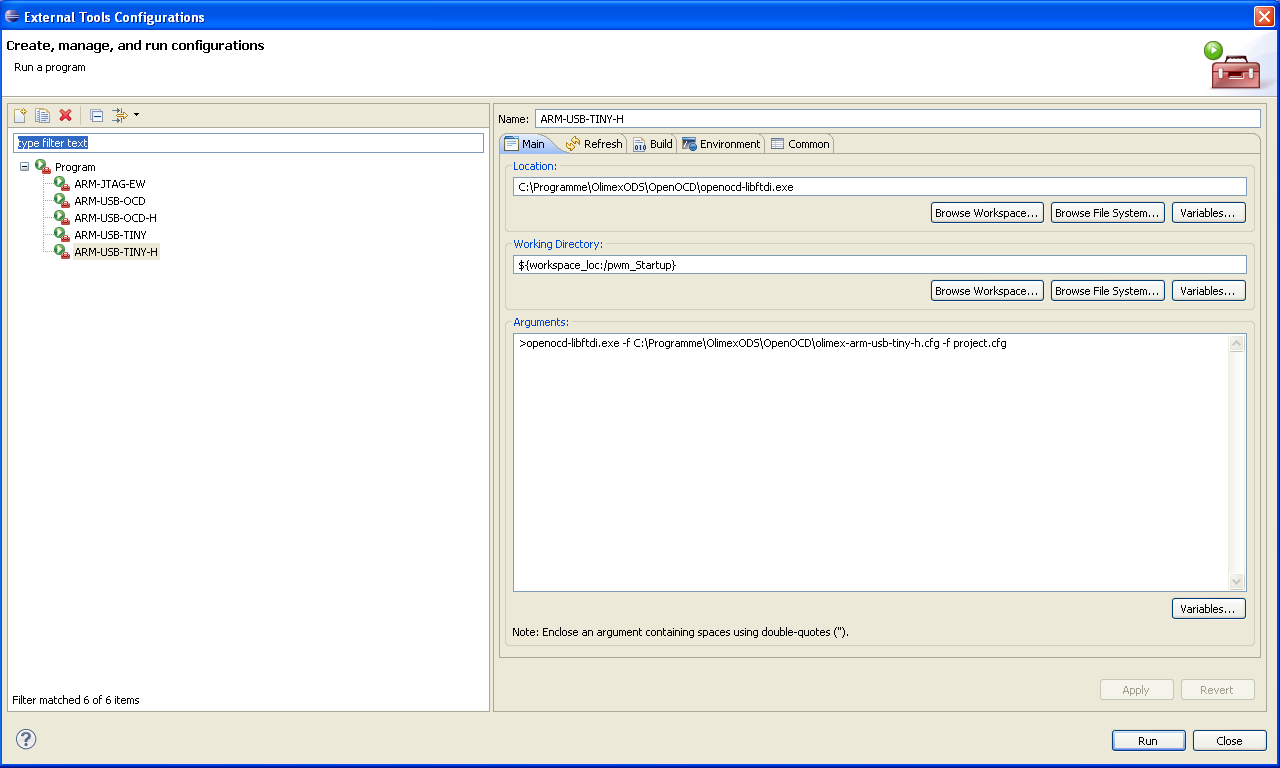Image resolution: width=1280 pixels, height=768 pixels.
Task: Click the type filter text field
Action: click(x=248, y=143)
